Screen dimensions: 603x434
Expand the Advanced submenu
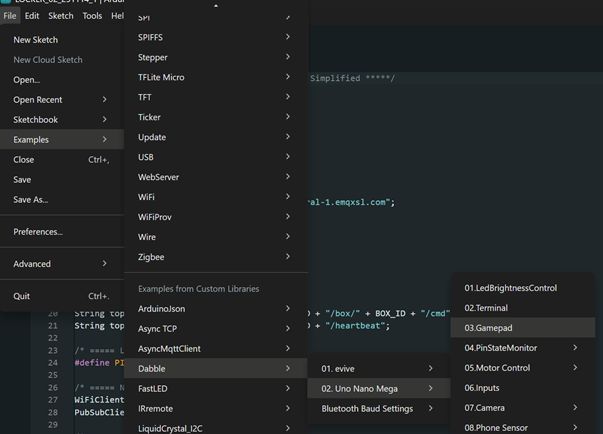(x=62, y=264)
